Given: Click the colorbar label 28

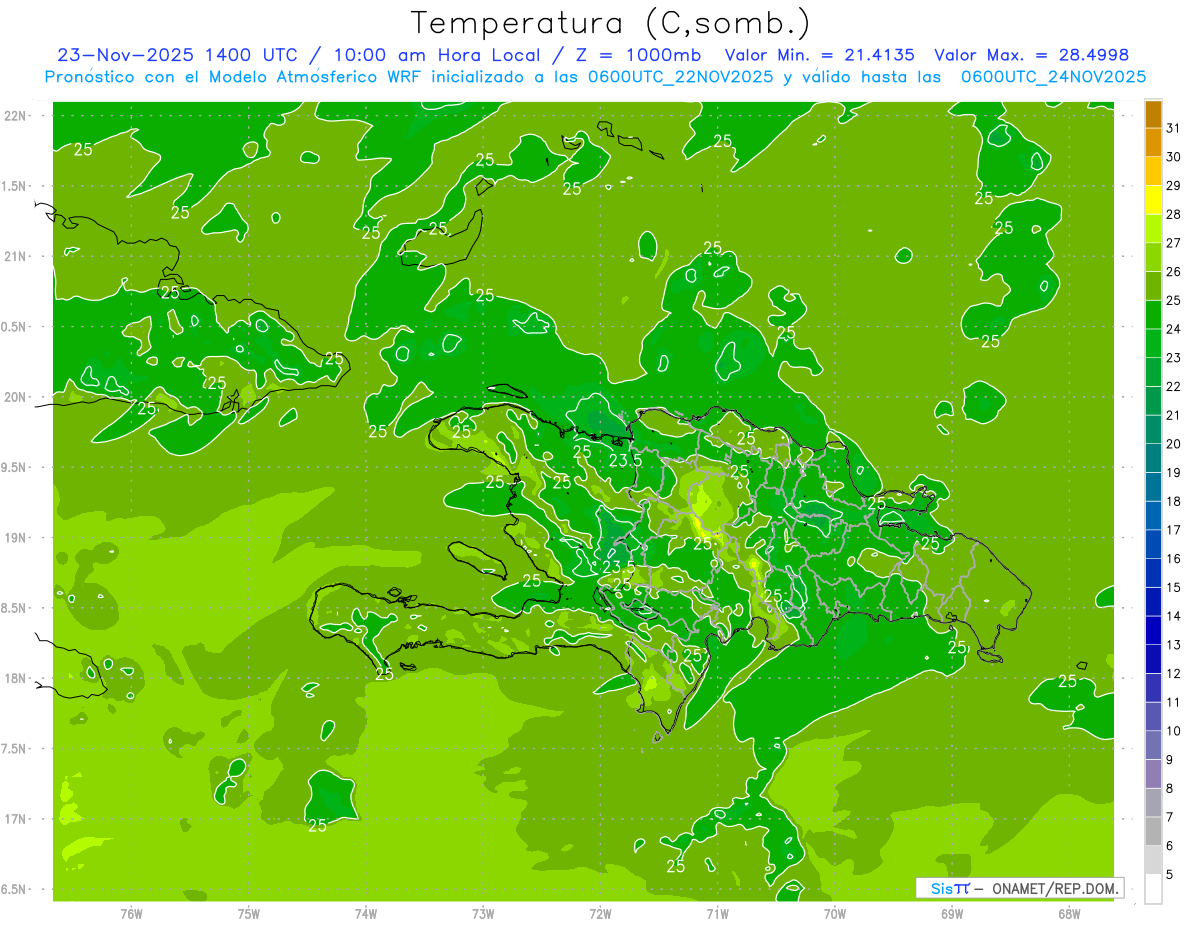Looking at the screenshot, I should [1174, 214].
